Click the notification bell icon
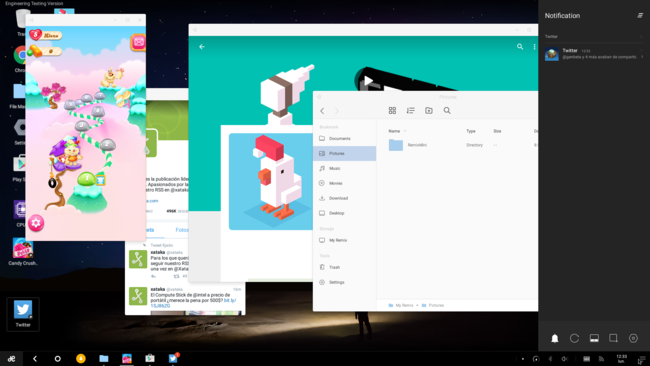Screen dimensions: 650x366 555,338
